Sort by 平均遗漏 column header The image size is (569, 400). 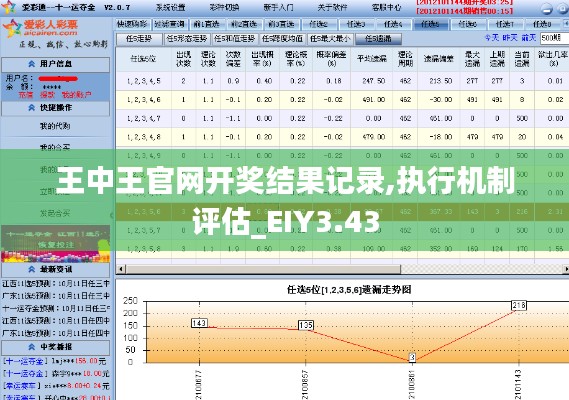click(372, 59)
